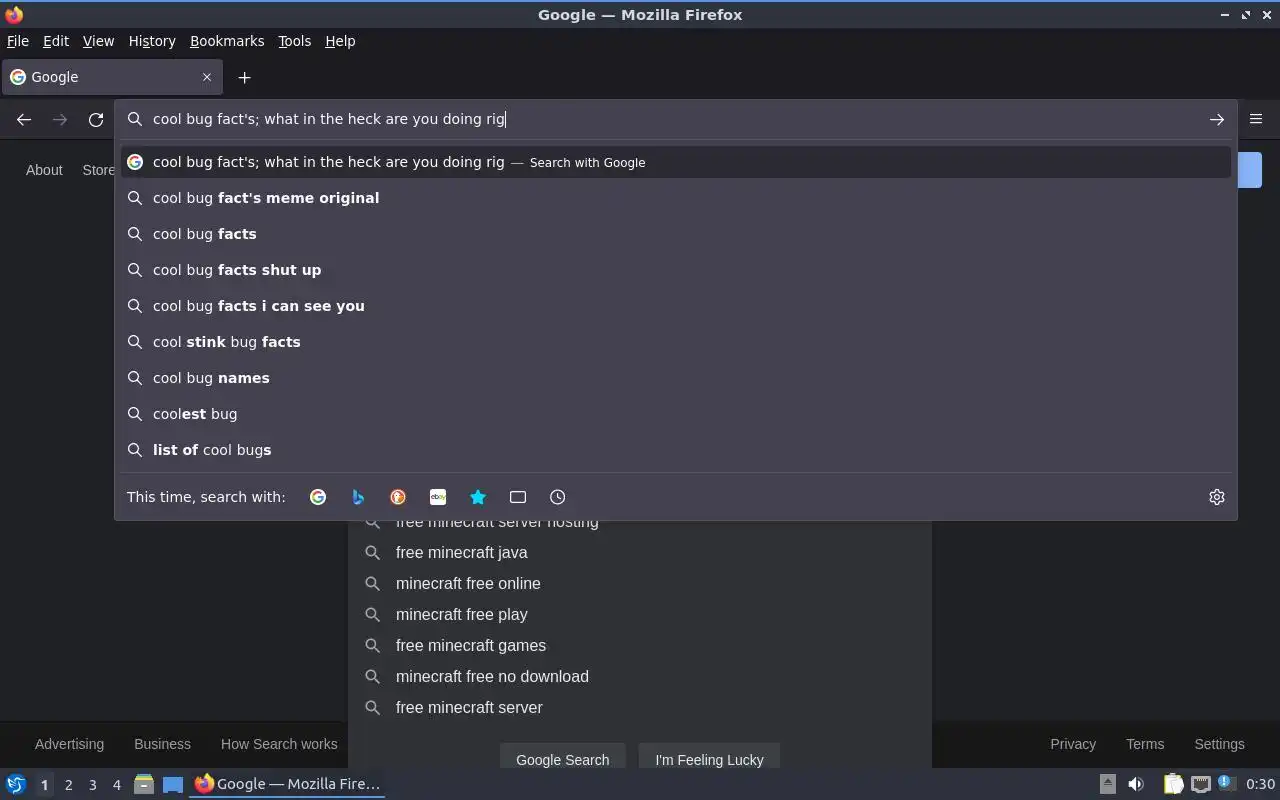Go back with the back arrow
The image size is (1280, 800).
[x=24, y=119]
